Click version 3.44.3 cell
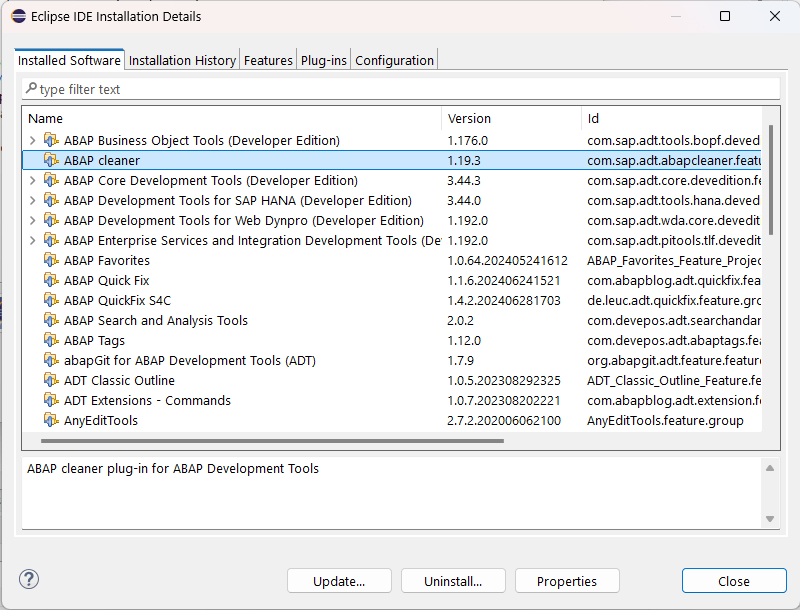 464,180
